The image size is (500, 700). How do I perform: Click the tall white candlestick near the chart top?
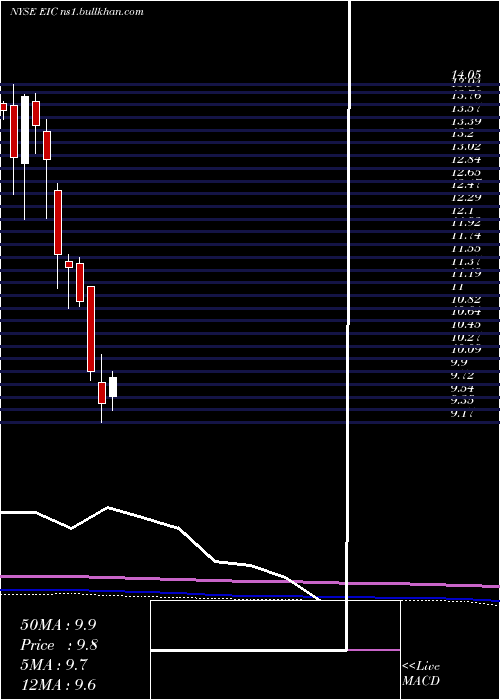[x=25, y=130]
